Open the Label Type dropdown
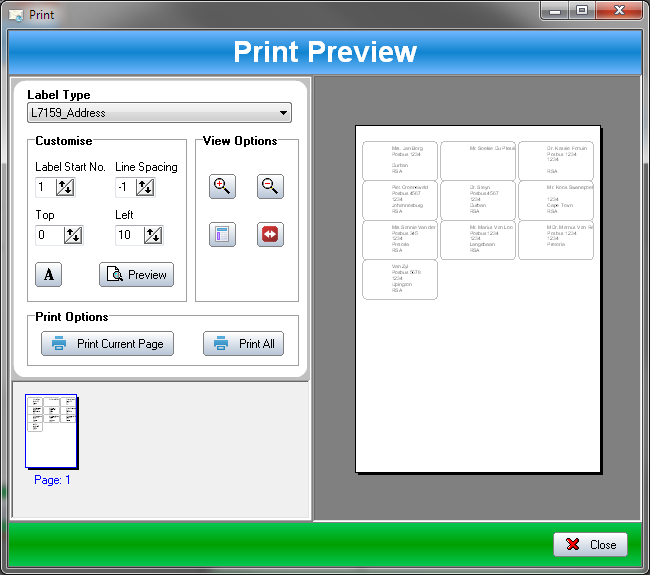This screenshot has width=650, height=575. point(159,113)
